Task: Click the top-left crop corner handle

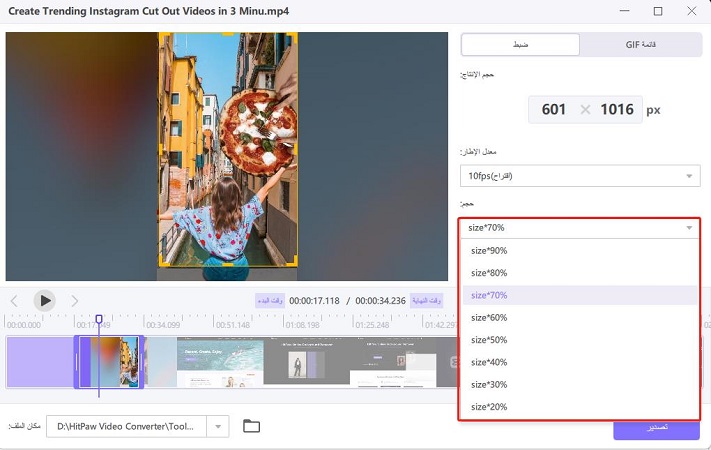Action: click(x=163, y=37)
